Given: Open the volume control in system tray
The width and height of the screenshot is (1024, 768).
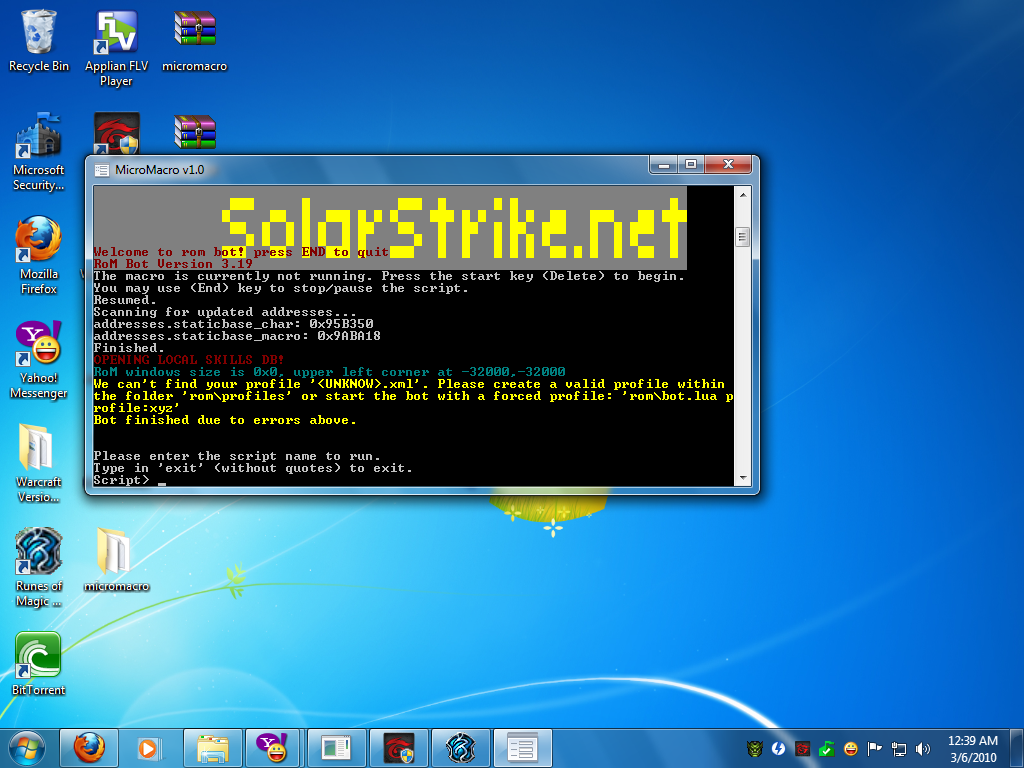Looking at the screenshot, I should (922, 748).
